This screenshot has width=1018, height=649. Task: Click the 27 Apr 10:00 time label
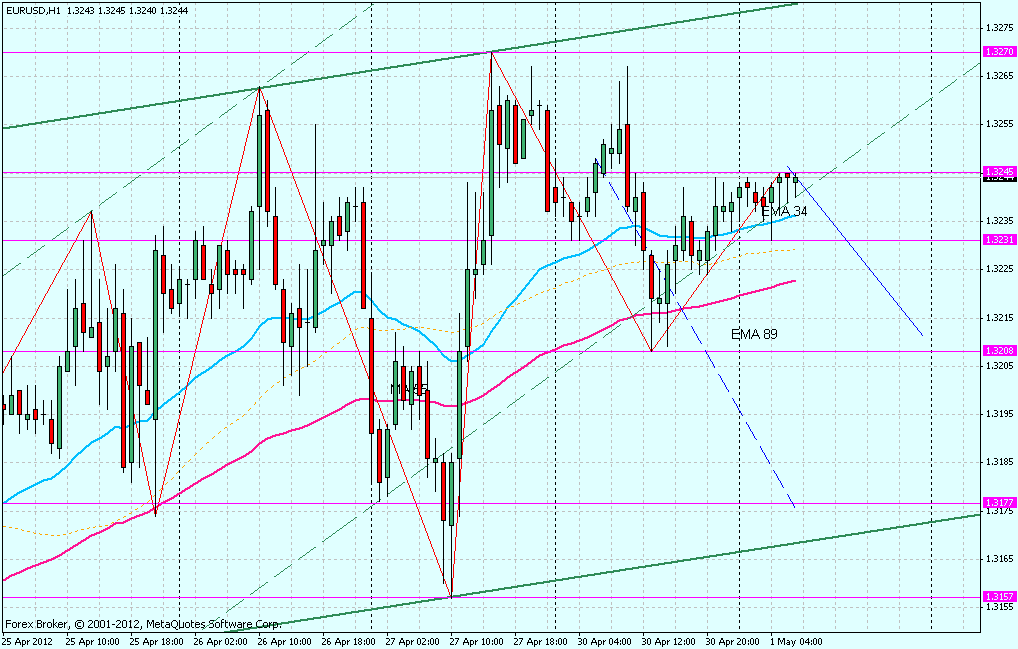coord(477,642)
